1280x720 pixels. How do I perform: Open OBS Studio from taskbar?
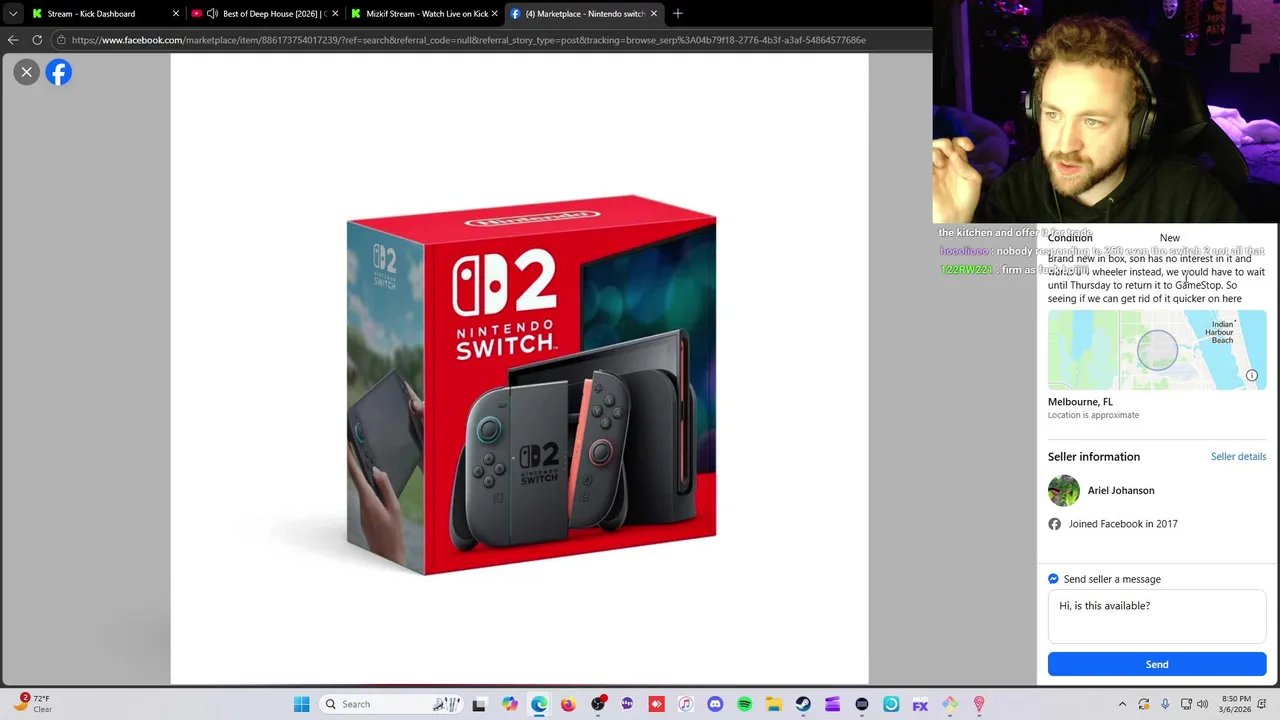pyautogui.click(x=598, y=704)
